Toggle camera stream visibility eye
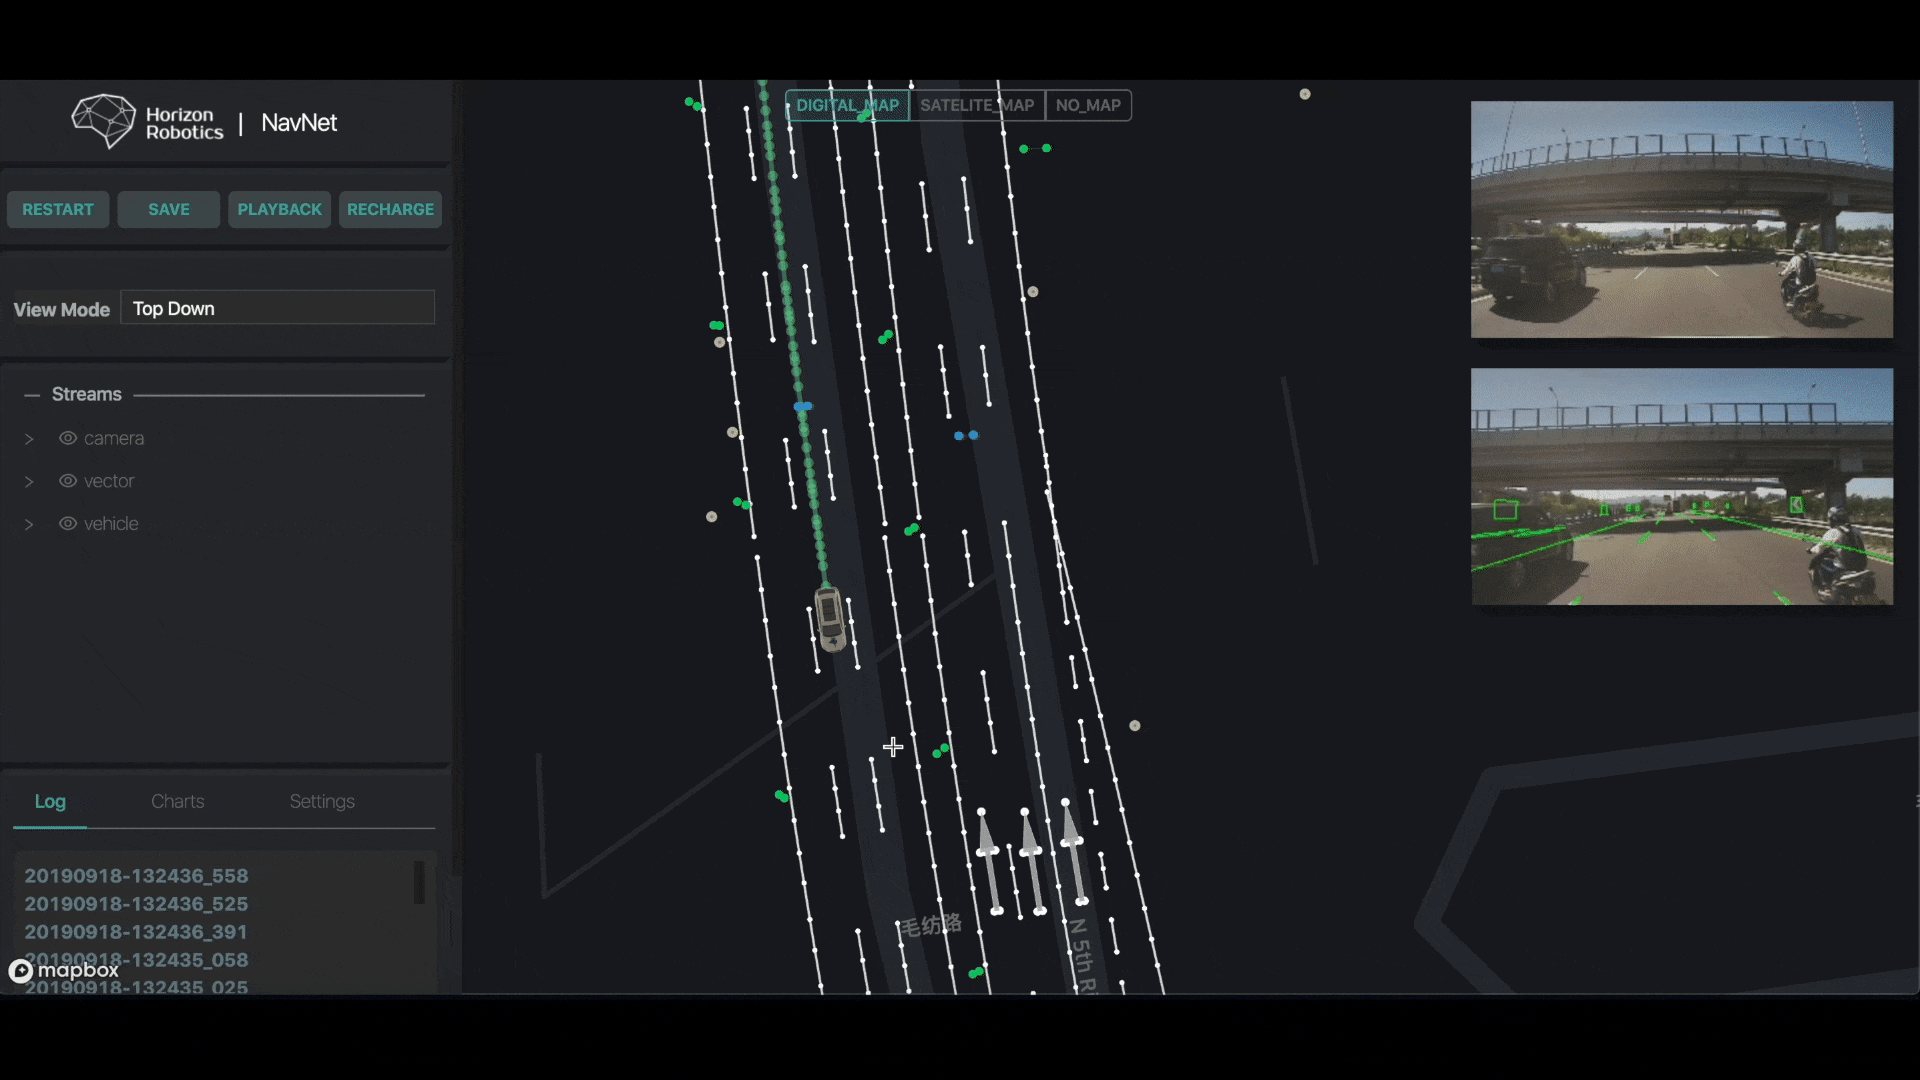 pos(68,438)
